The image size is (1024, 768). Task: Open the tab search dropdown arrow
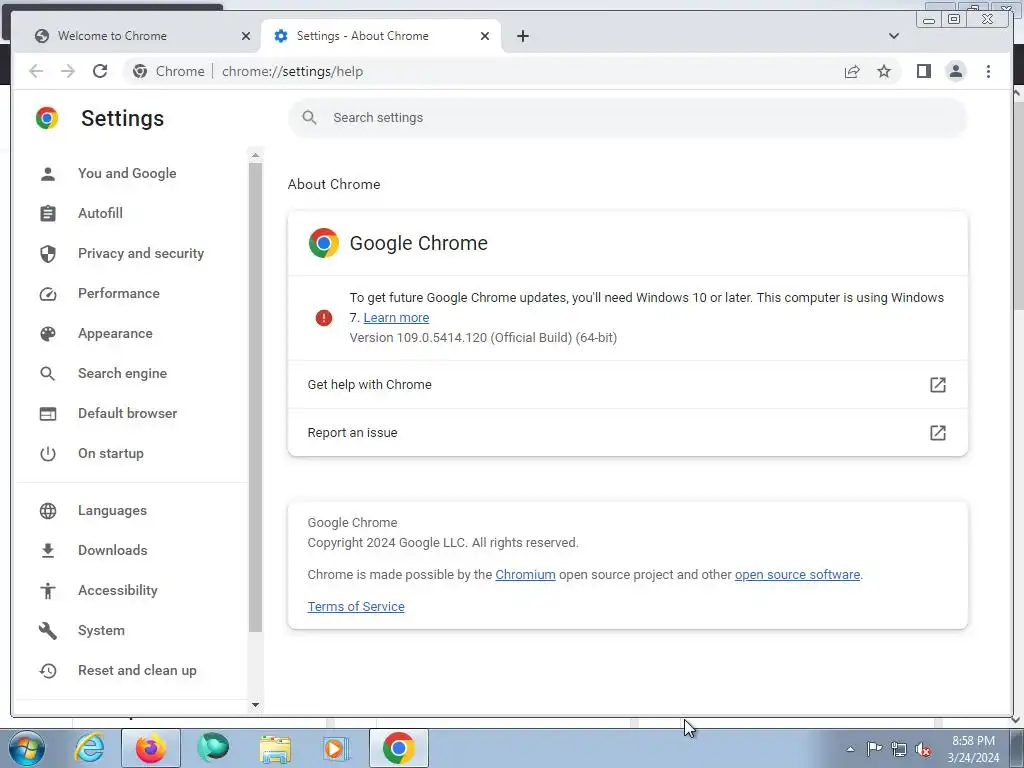893,36
